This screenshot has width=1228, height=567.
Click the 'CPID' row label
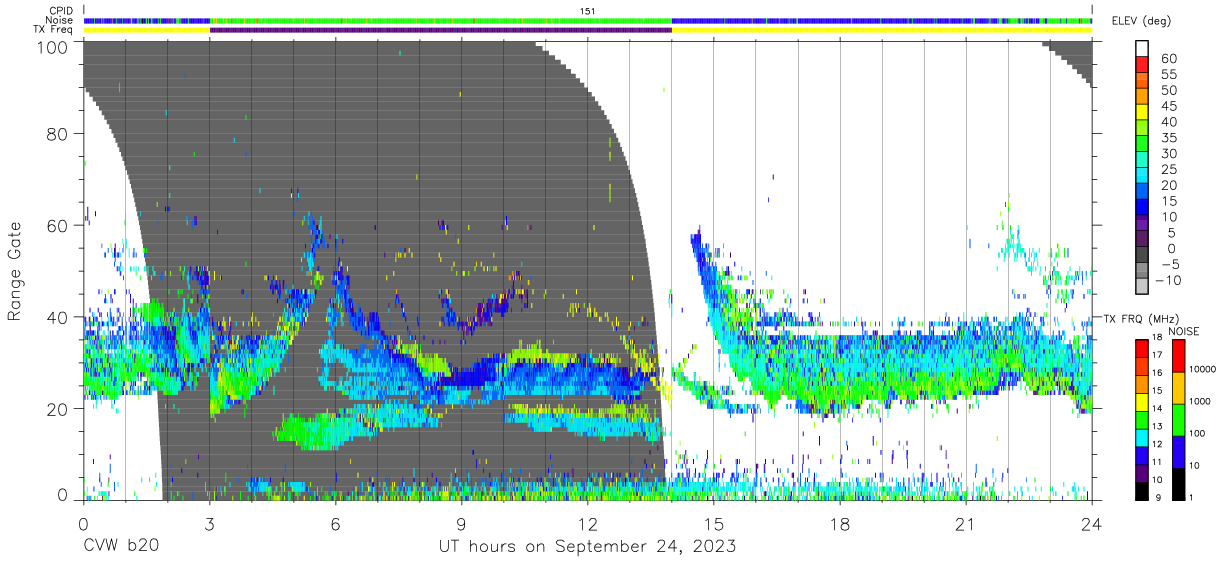[61, 11]
